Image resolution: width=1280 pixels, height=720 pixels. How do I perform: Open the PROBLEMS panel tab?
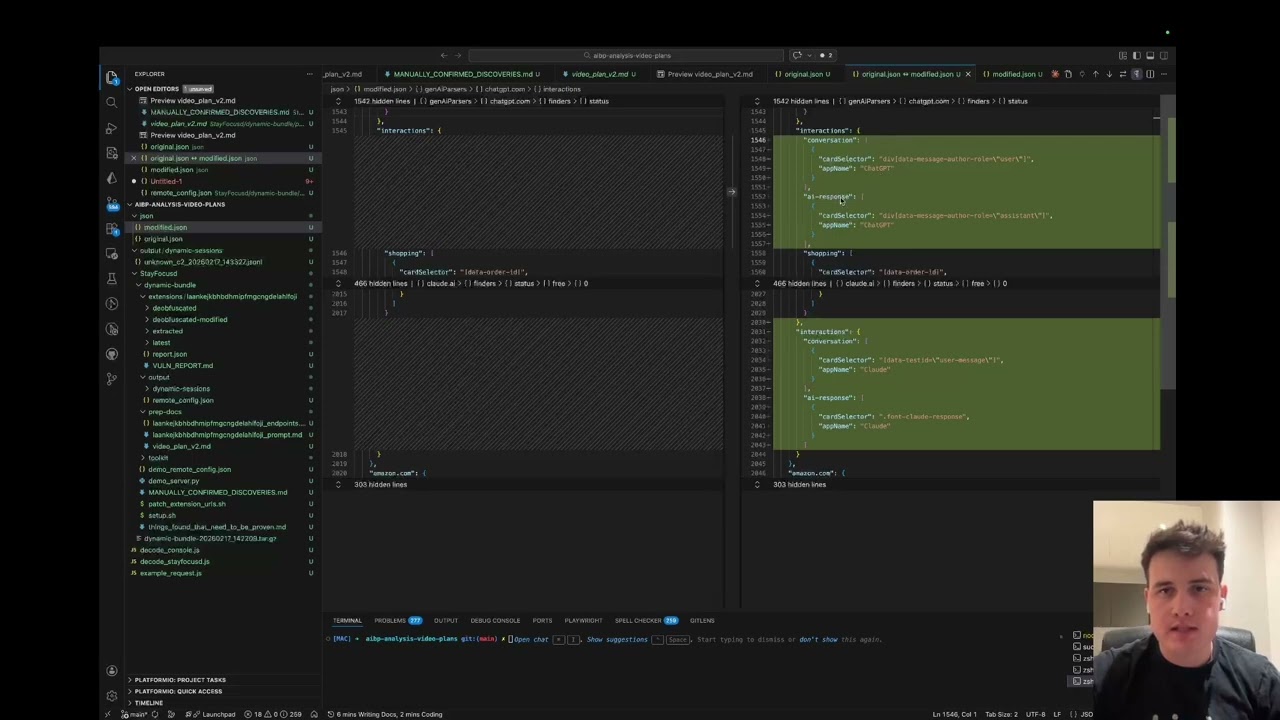point(397,620)
